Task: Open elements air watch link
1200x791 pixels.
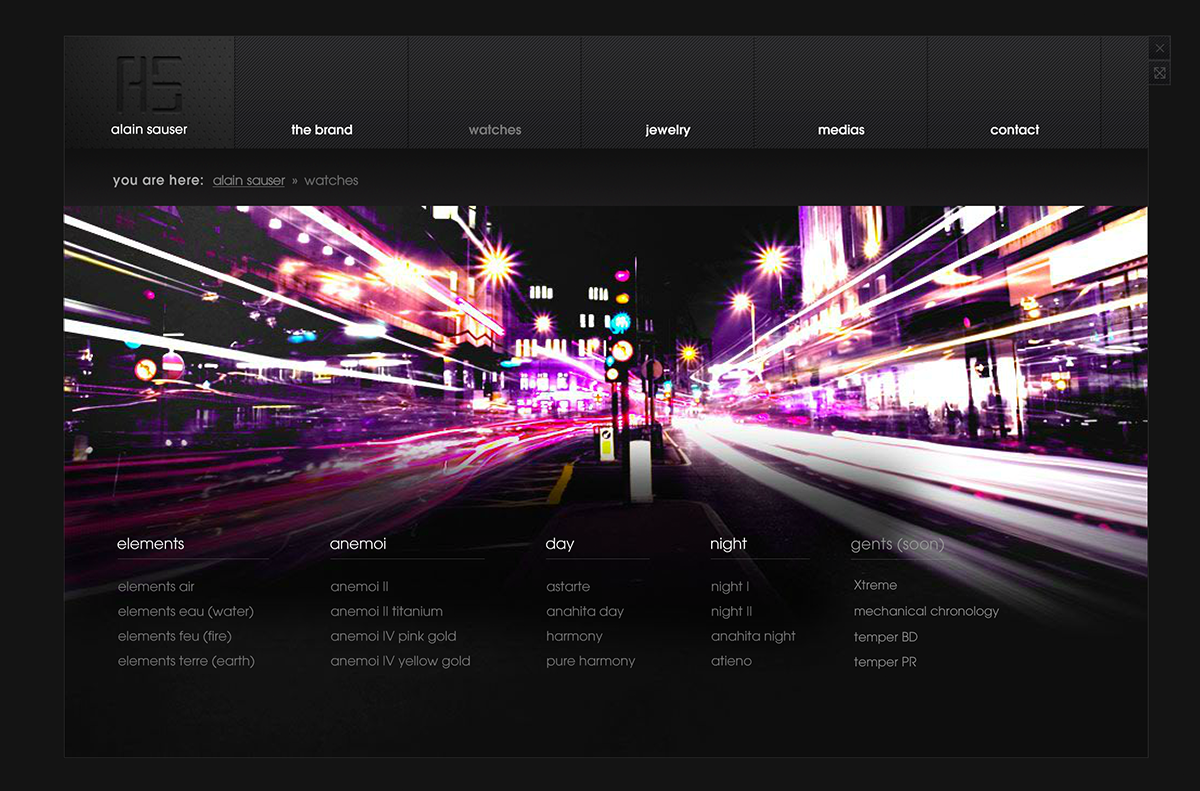Action: (x=156, y=587)
